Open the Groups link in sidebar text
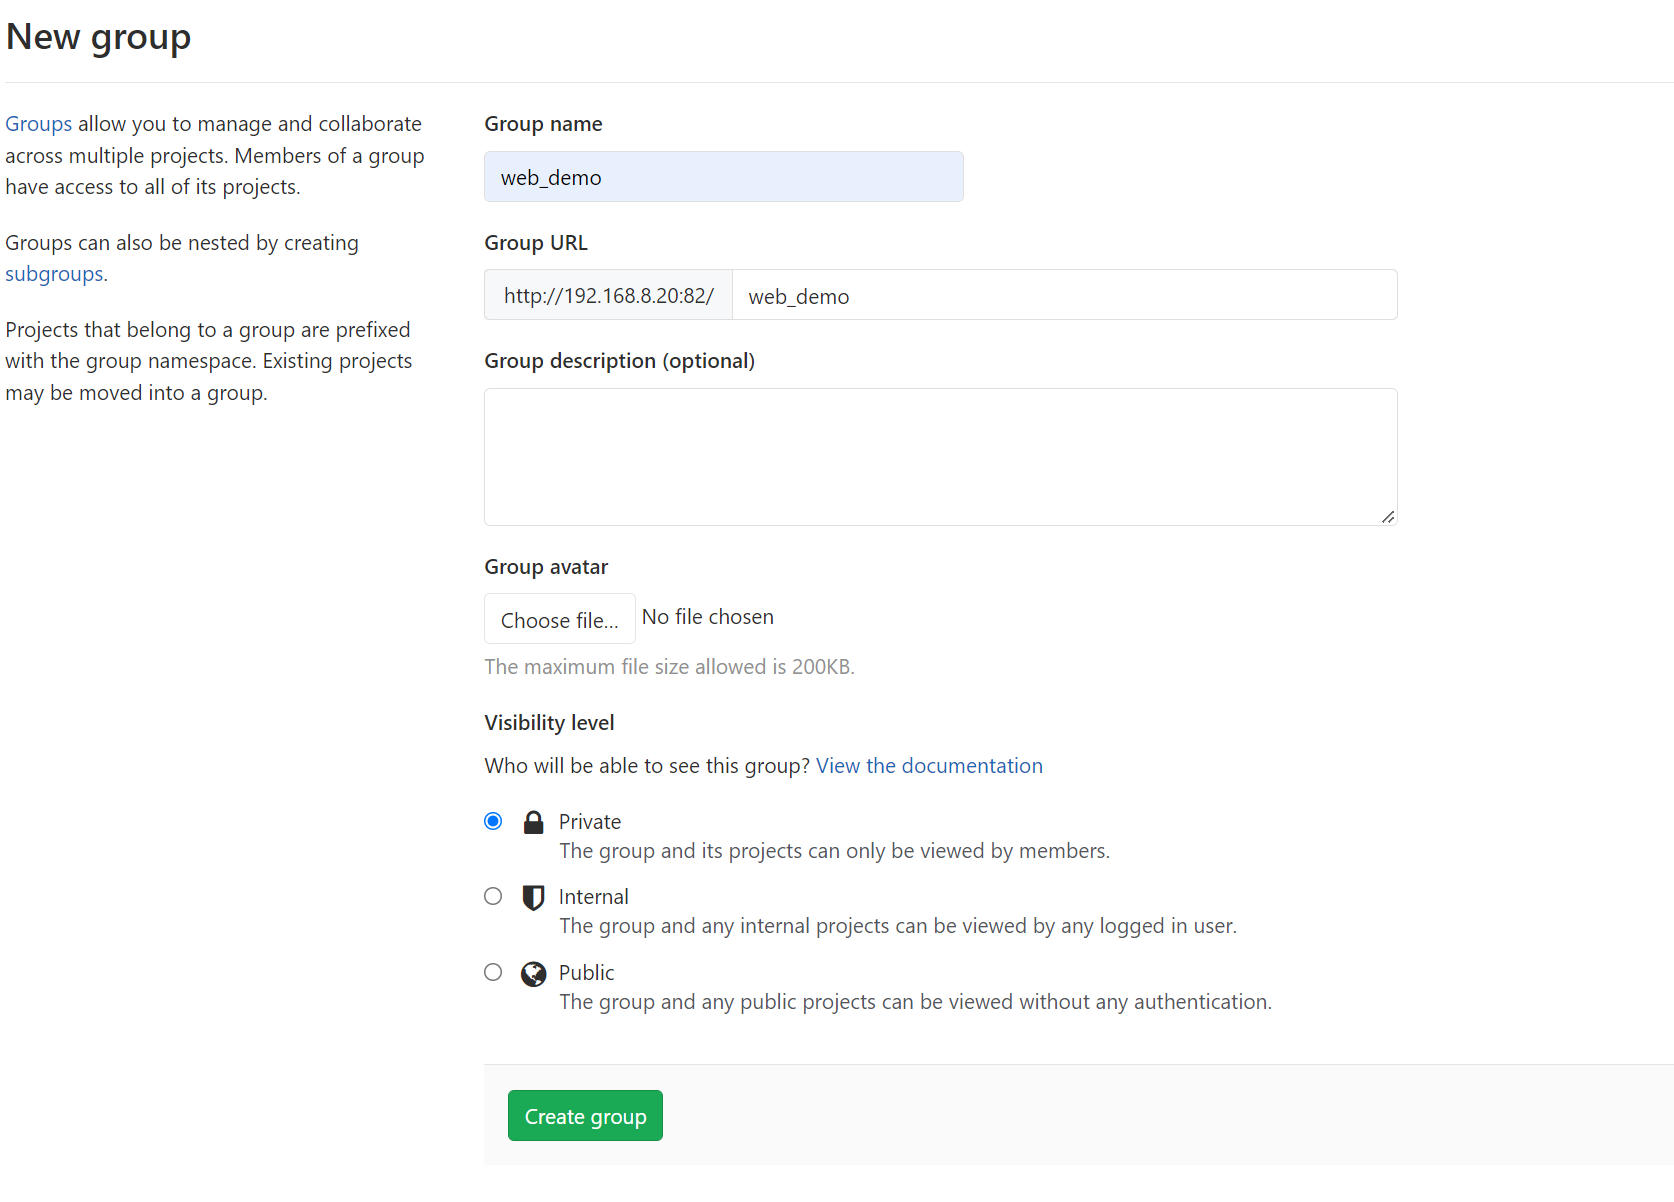Viewport: 1674px width, 1202px height. click(x=39, y=124)
